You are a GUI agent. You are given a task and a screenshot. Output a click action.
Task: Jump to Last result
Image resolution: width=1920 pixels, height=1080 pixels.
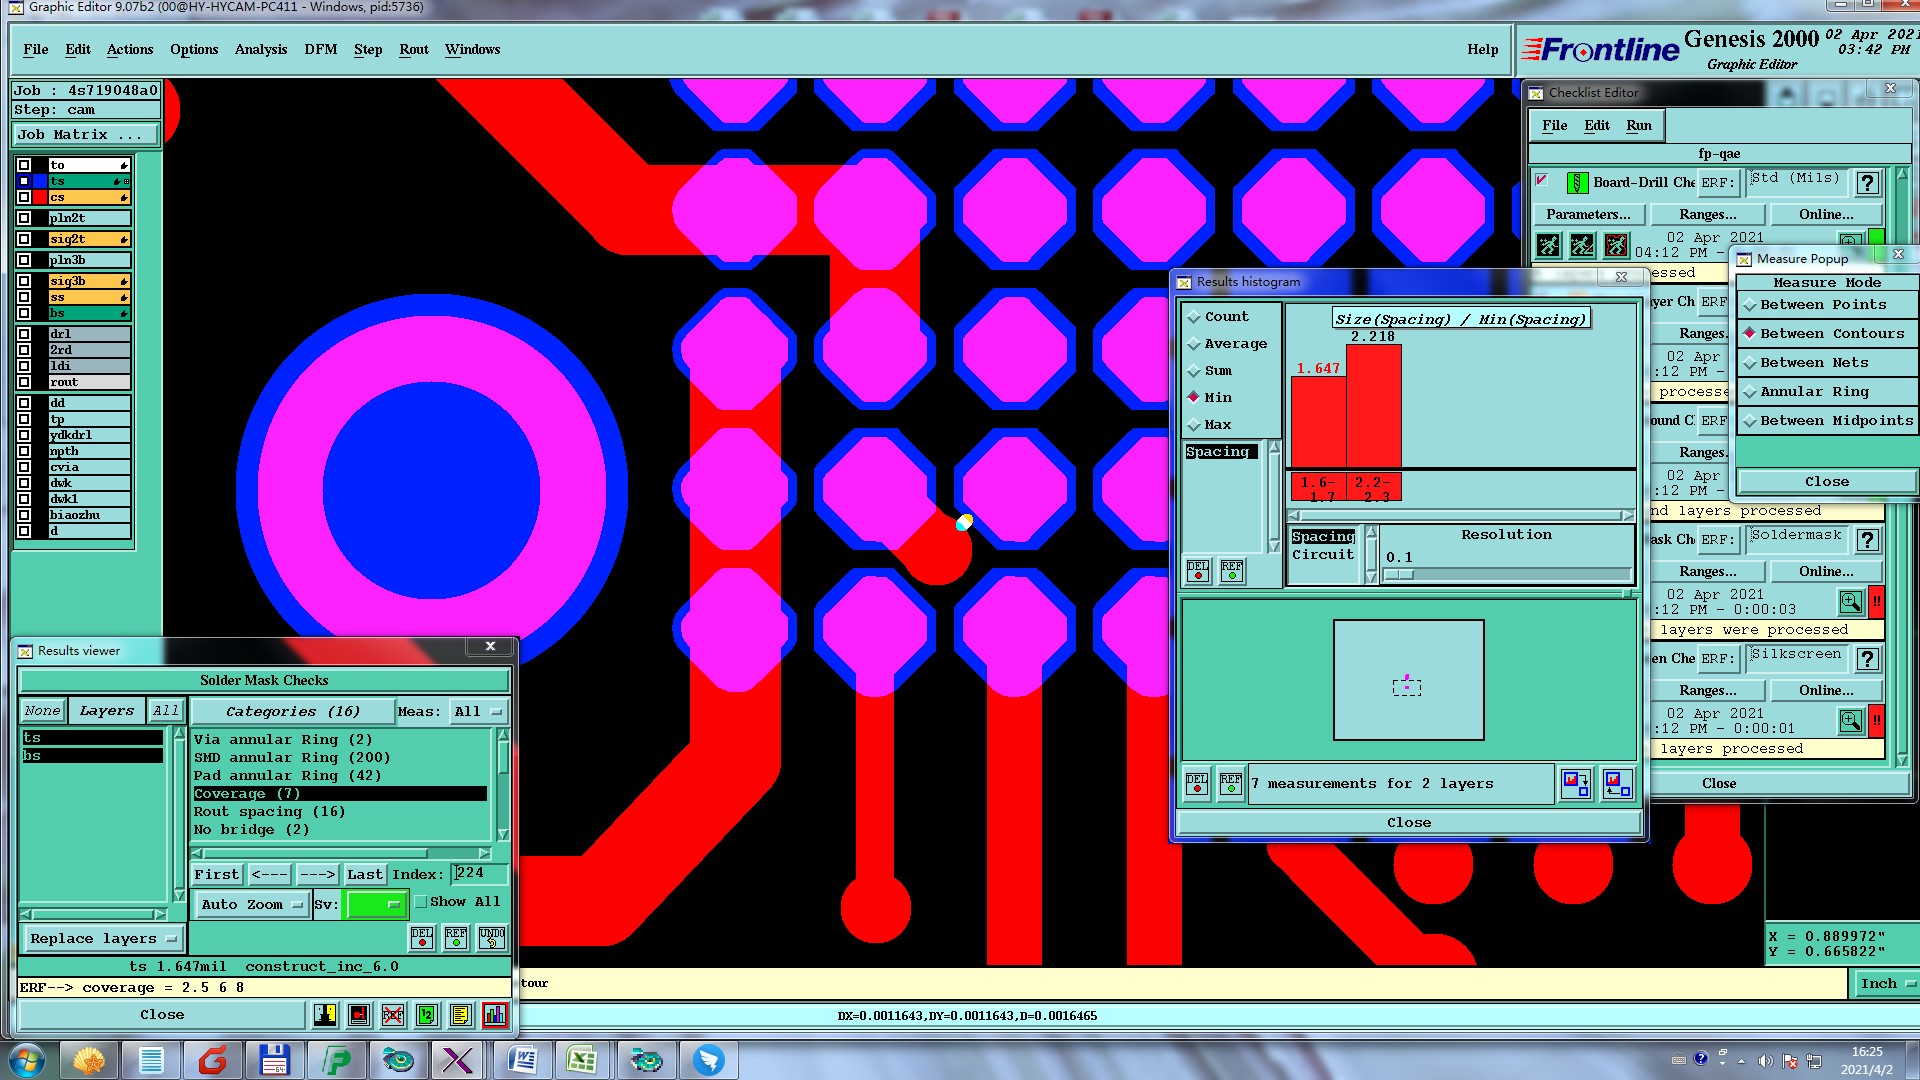[364, 875]
